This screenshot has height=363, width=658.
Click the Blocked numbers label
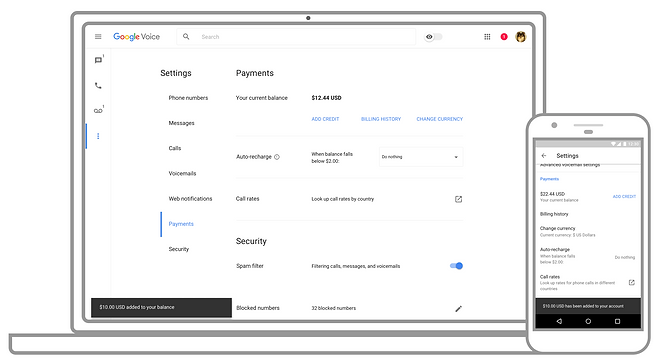(x=258, y=308)
